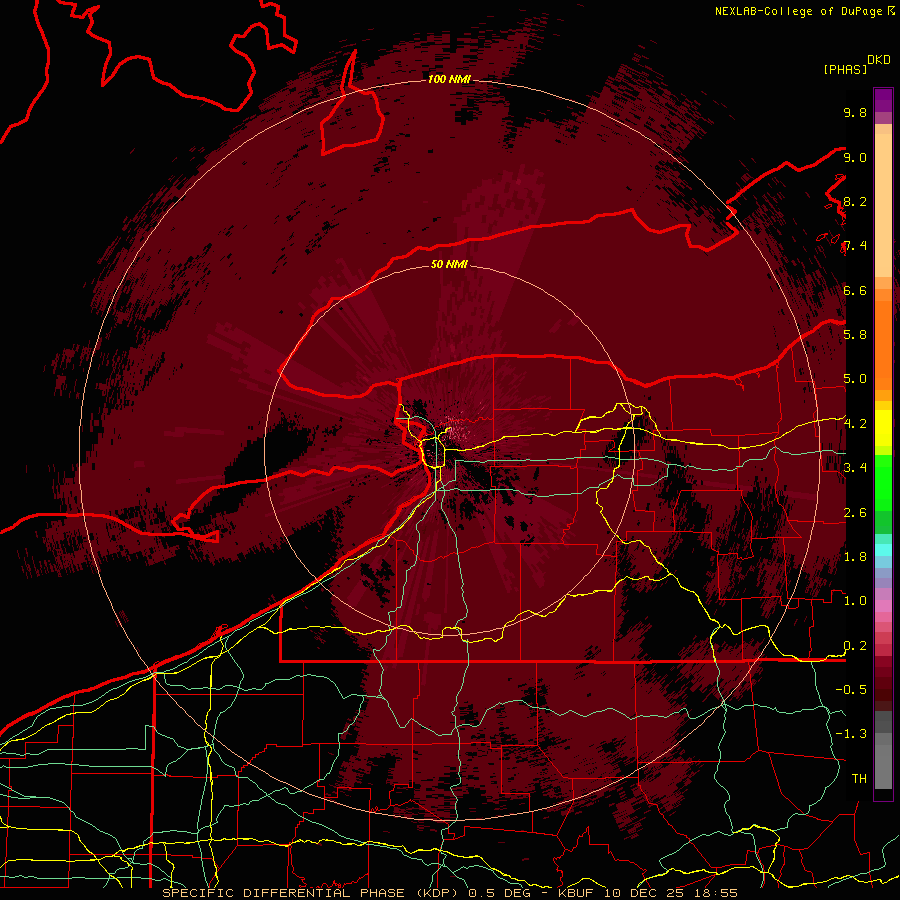Viewport: 900px width, 900px height.
Task: Click the 6.6 scale value
Action: click(x=855, y=290)
